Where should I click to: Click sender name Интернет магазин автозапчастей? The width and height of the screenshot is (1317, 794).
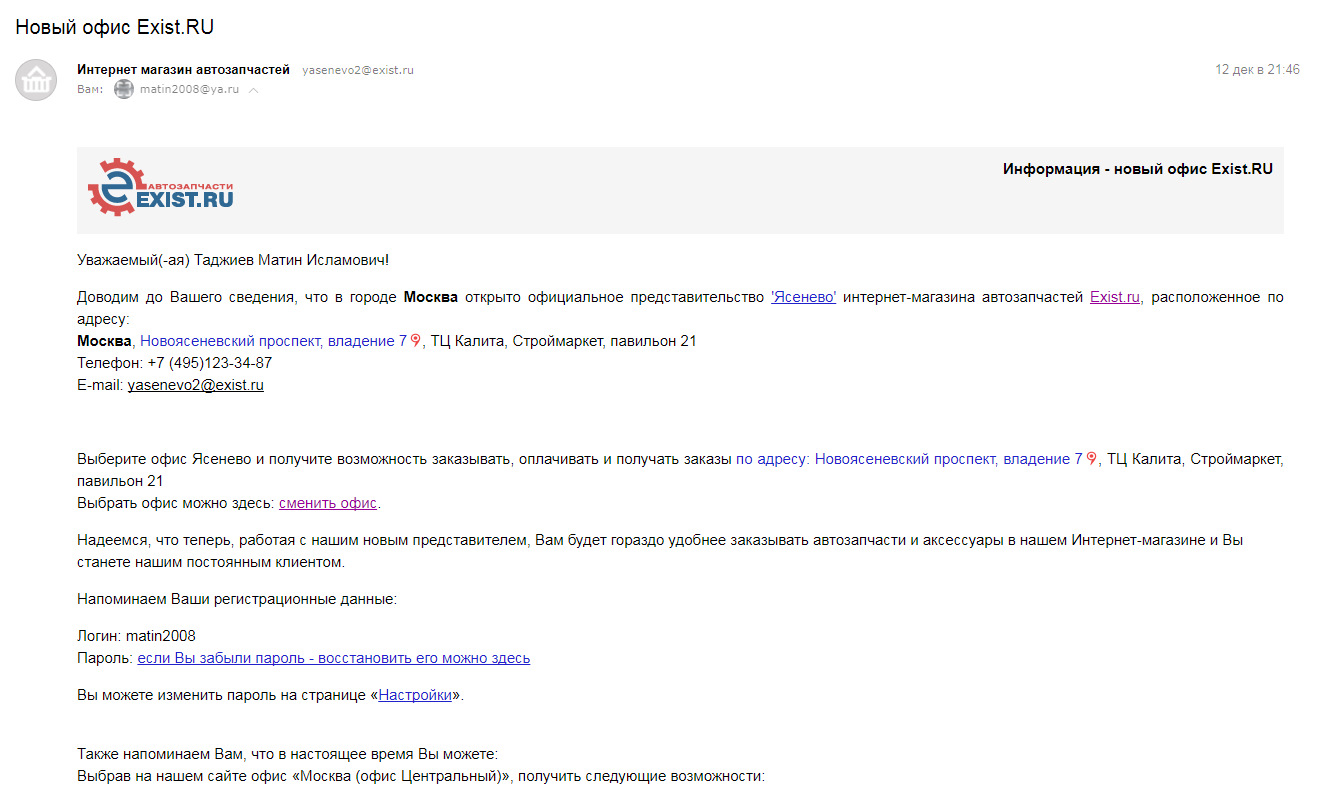click(x=183, y=70)
